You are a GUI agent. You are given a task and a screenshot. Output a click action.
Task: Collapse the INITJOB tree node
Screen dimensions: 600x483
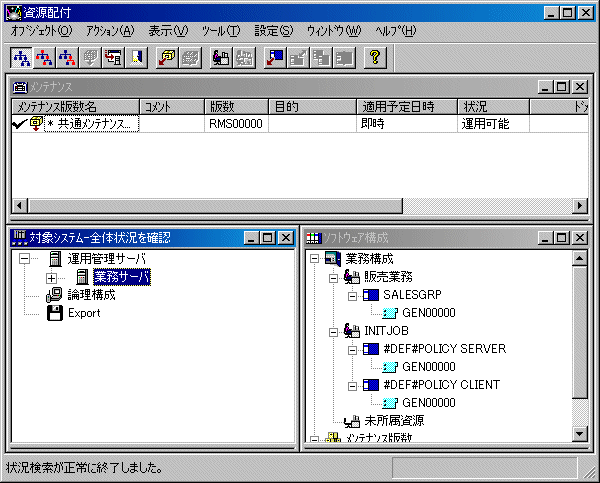click(334, 332)
